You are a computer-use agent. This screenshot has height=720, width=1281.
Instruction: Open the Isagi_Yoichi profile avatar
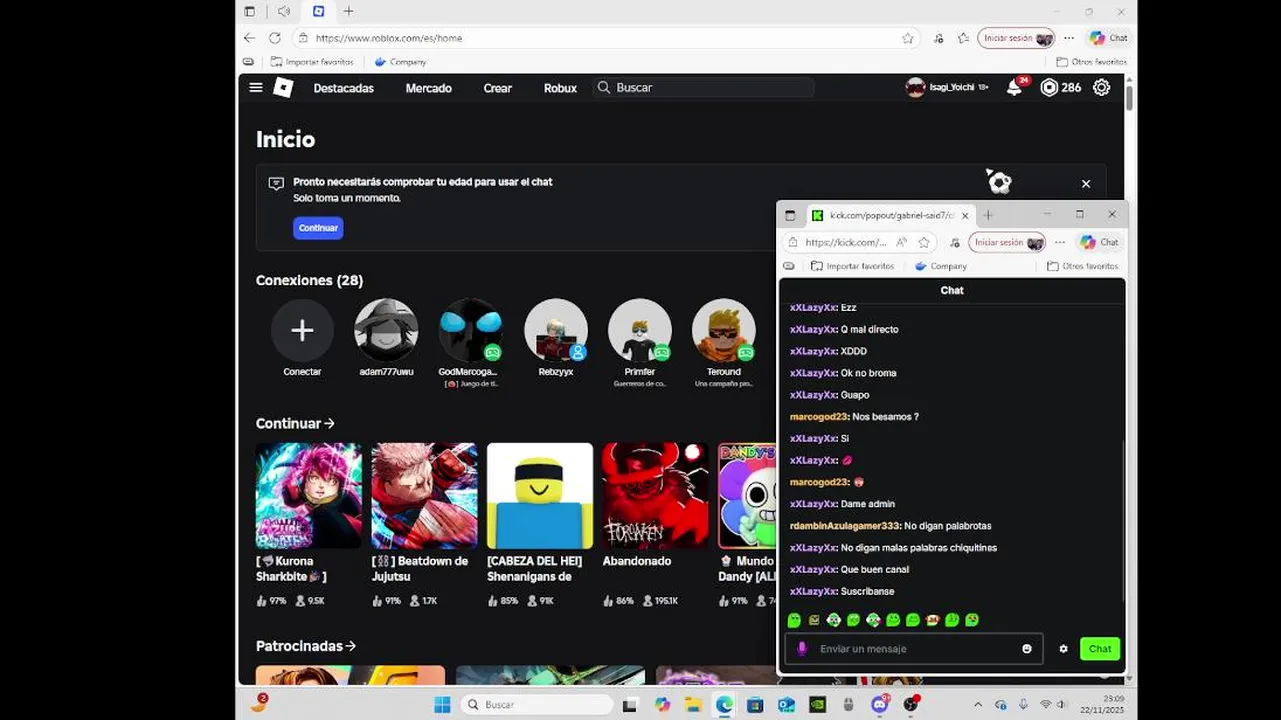[x=915, y=88]
